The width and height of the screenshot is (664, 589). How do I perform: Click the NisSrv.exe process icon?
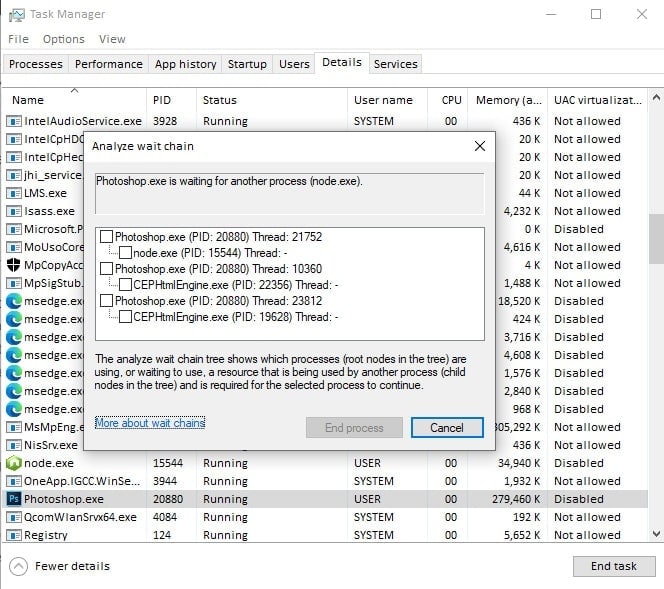pyautogui.click(x=14, y=445)
